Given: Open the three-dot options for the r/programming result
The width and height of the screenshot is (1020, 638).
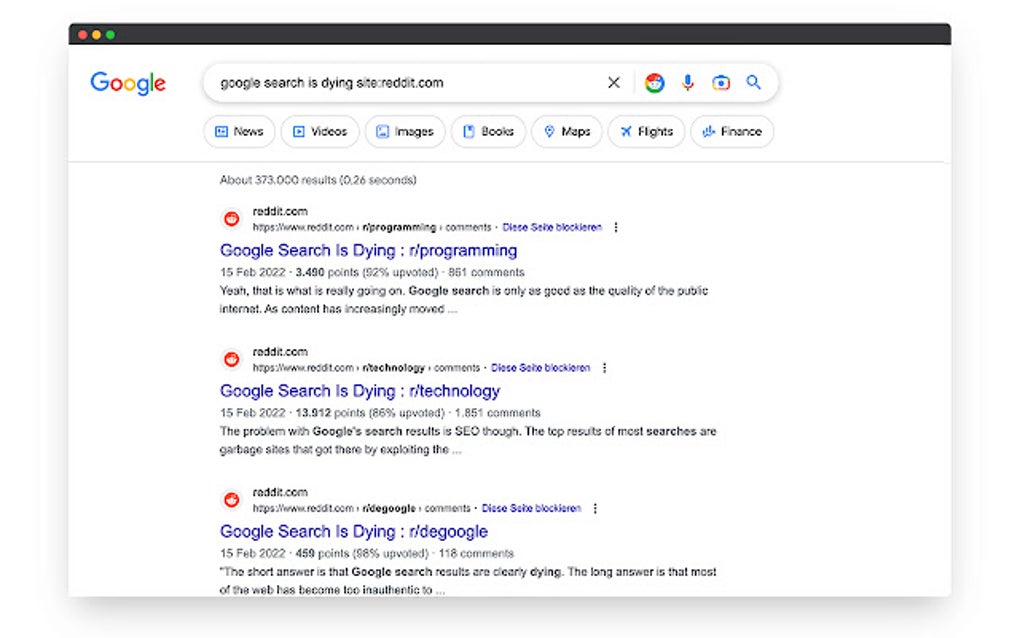Looking at the screenshot, I should click(x=616, y=227).
